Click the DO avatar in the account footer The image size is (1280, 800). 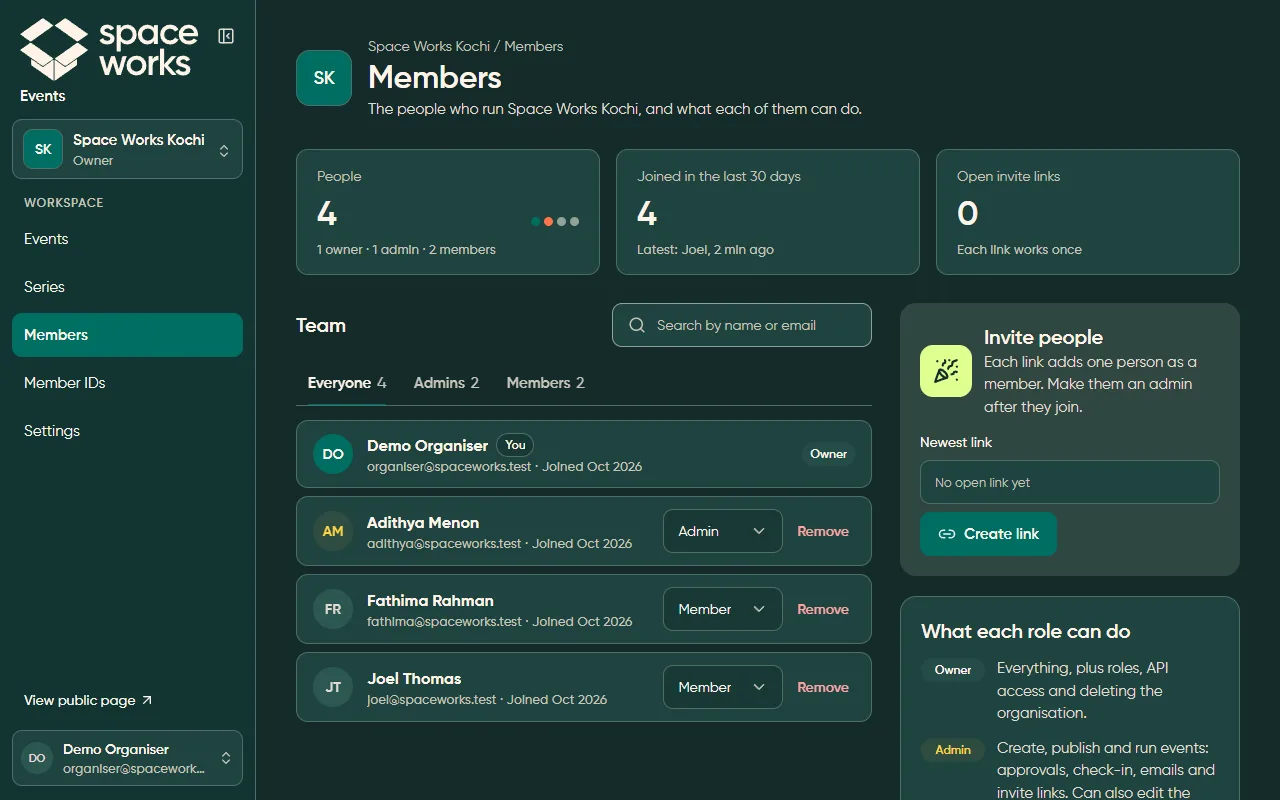37,758
